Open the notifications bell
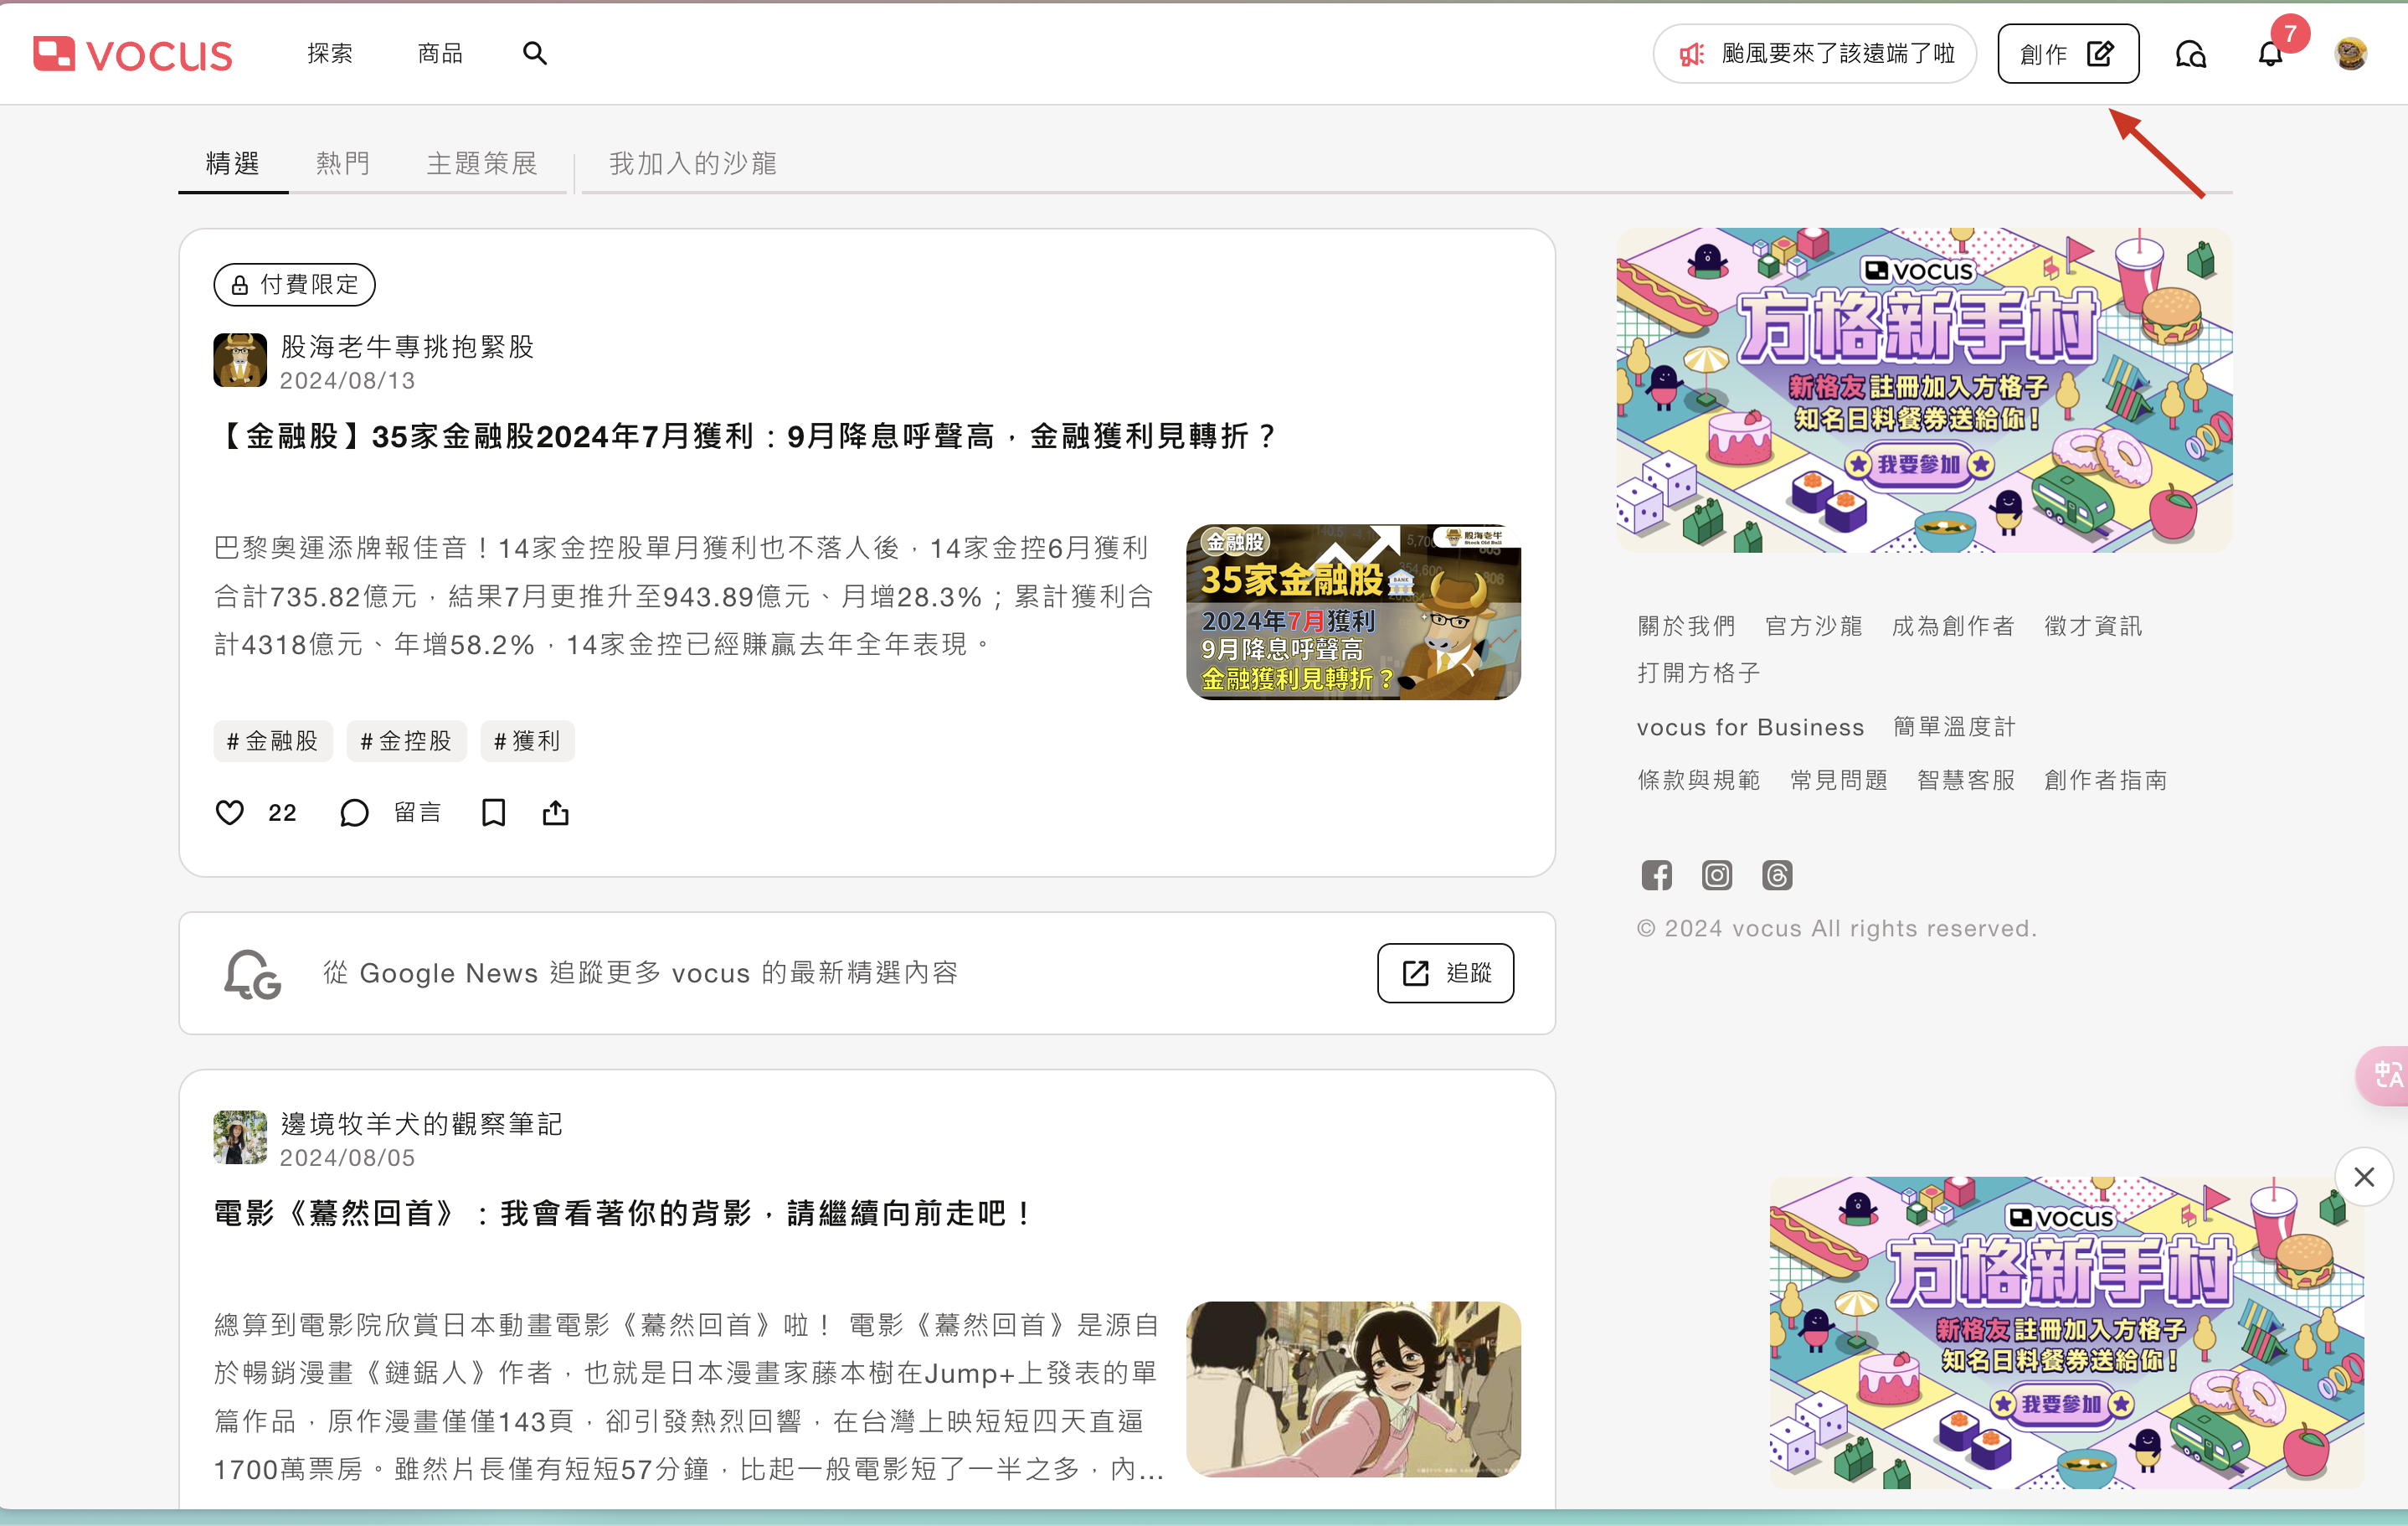 coord(2270,54)
